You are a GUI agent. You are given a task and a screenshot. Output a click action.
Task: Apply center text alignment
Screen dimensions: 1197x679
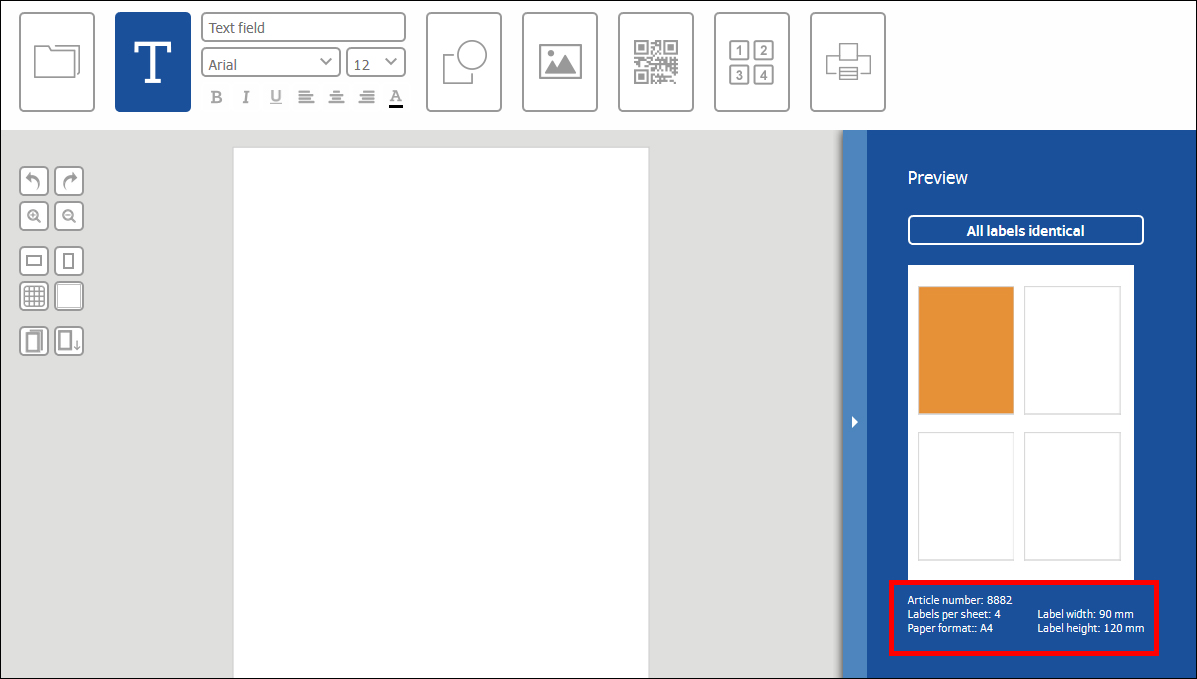coord(336,97)
